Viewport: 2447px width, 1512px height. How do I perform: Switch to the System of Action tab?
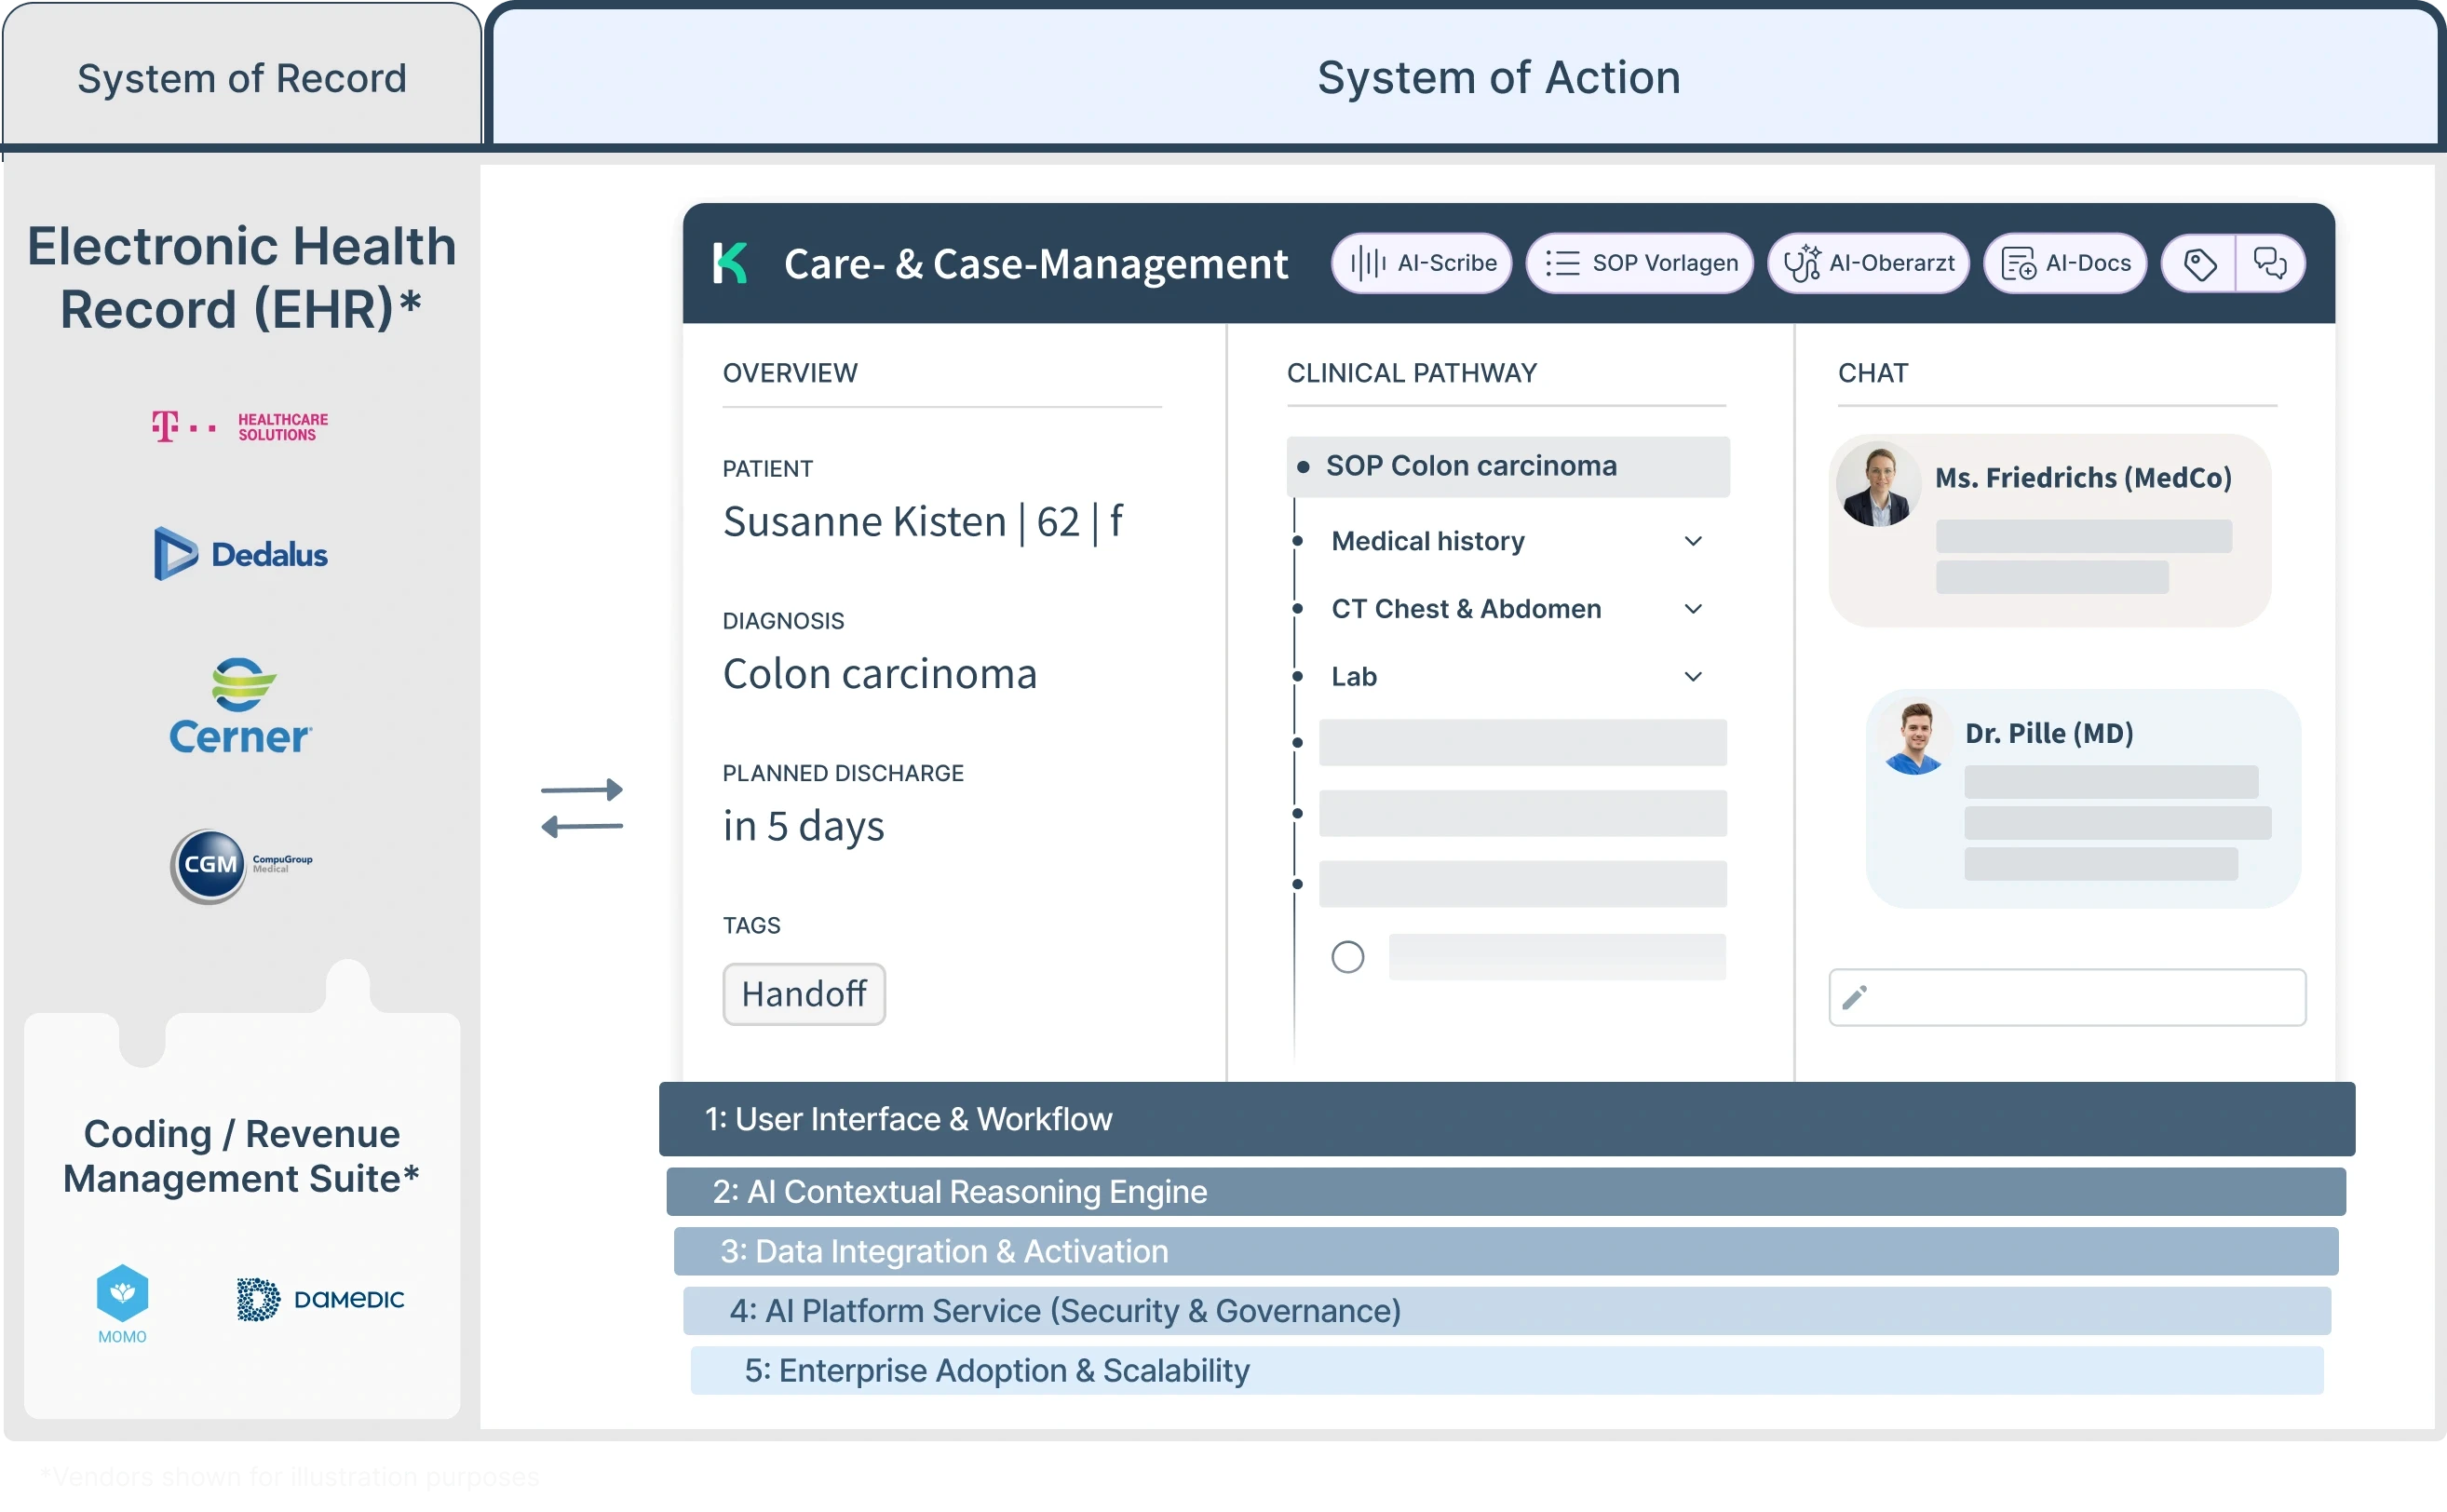click(1498, 78)
